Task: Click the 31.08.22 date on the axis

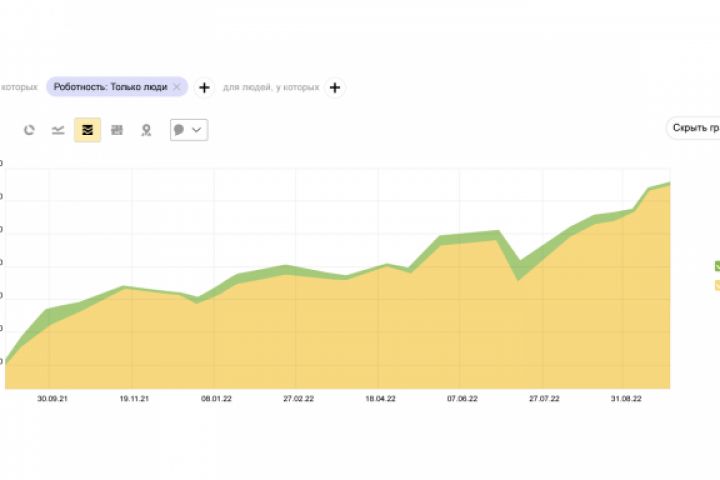Action: click(626, 398)
